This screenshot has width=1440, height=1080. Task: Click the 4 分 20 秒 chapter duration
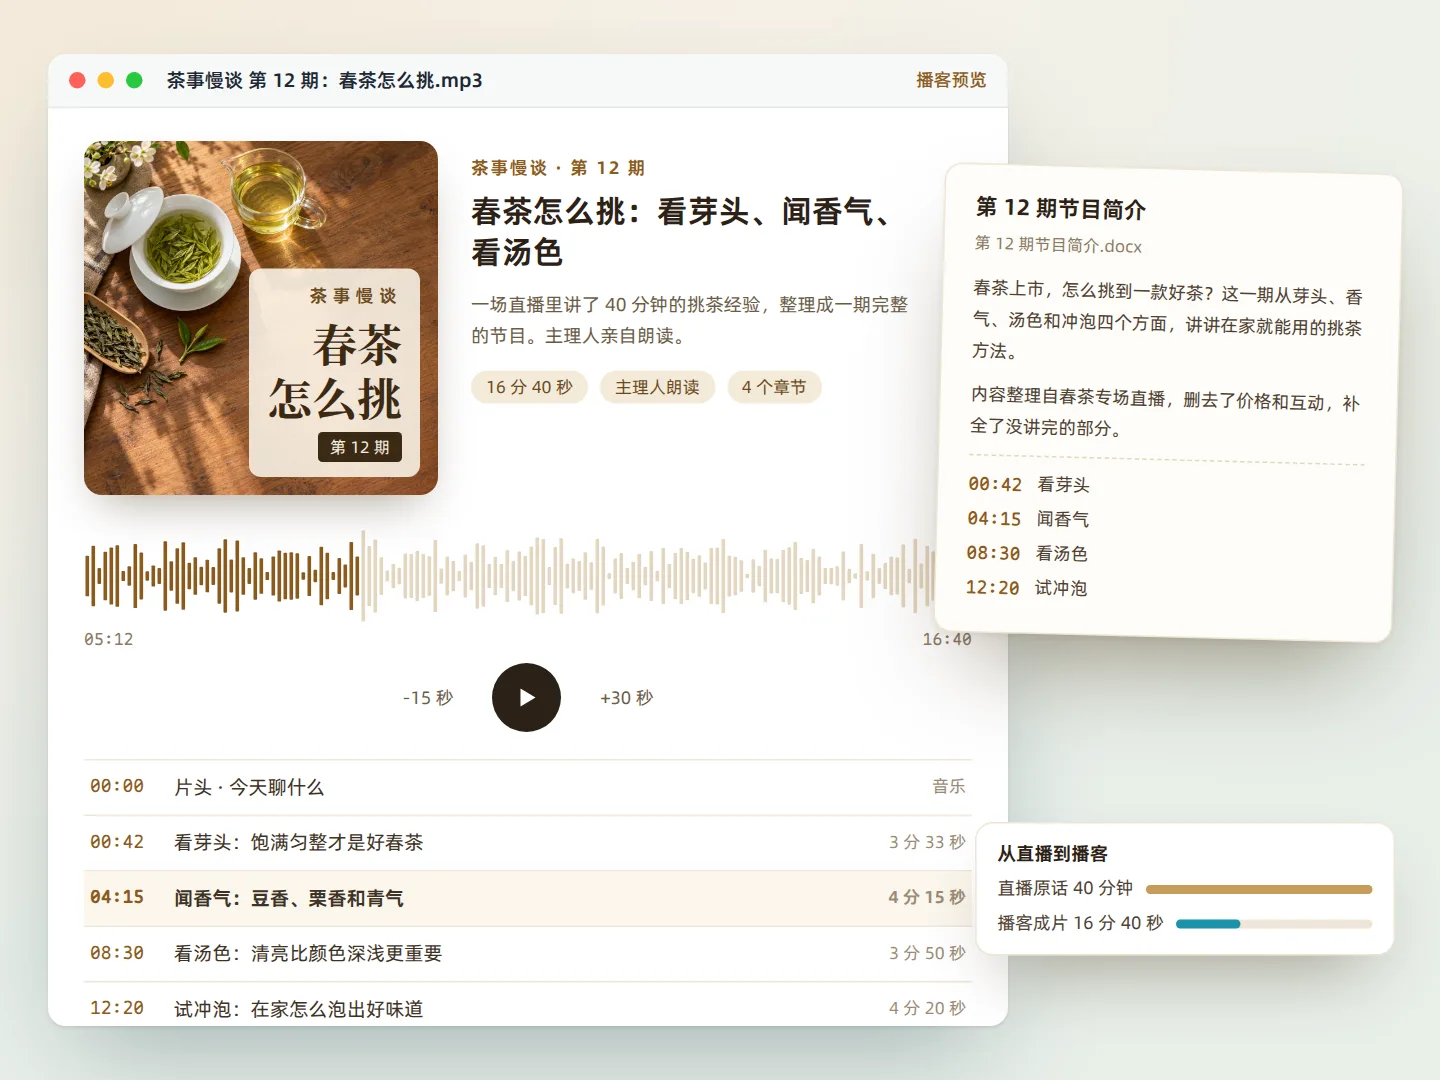click(927, 1008)
